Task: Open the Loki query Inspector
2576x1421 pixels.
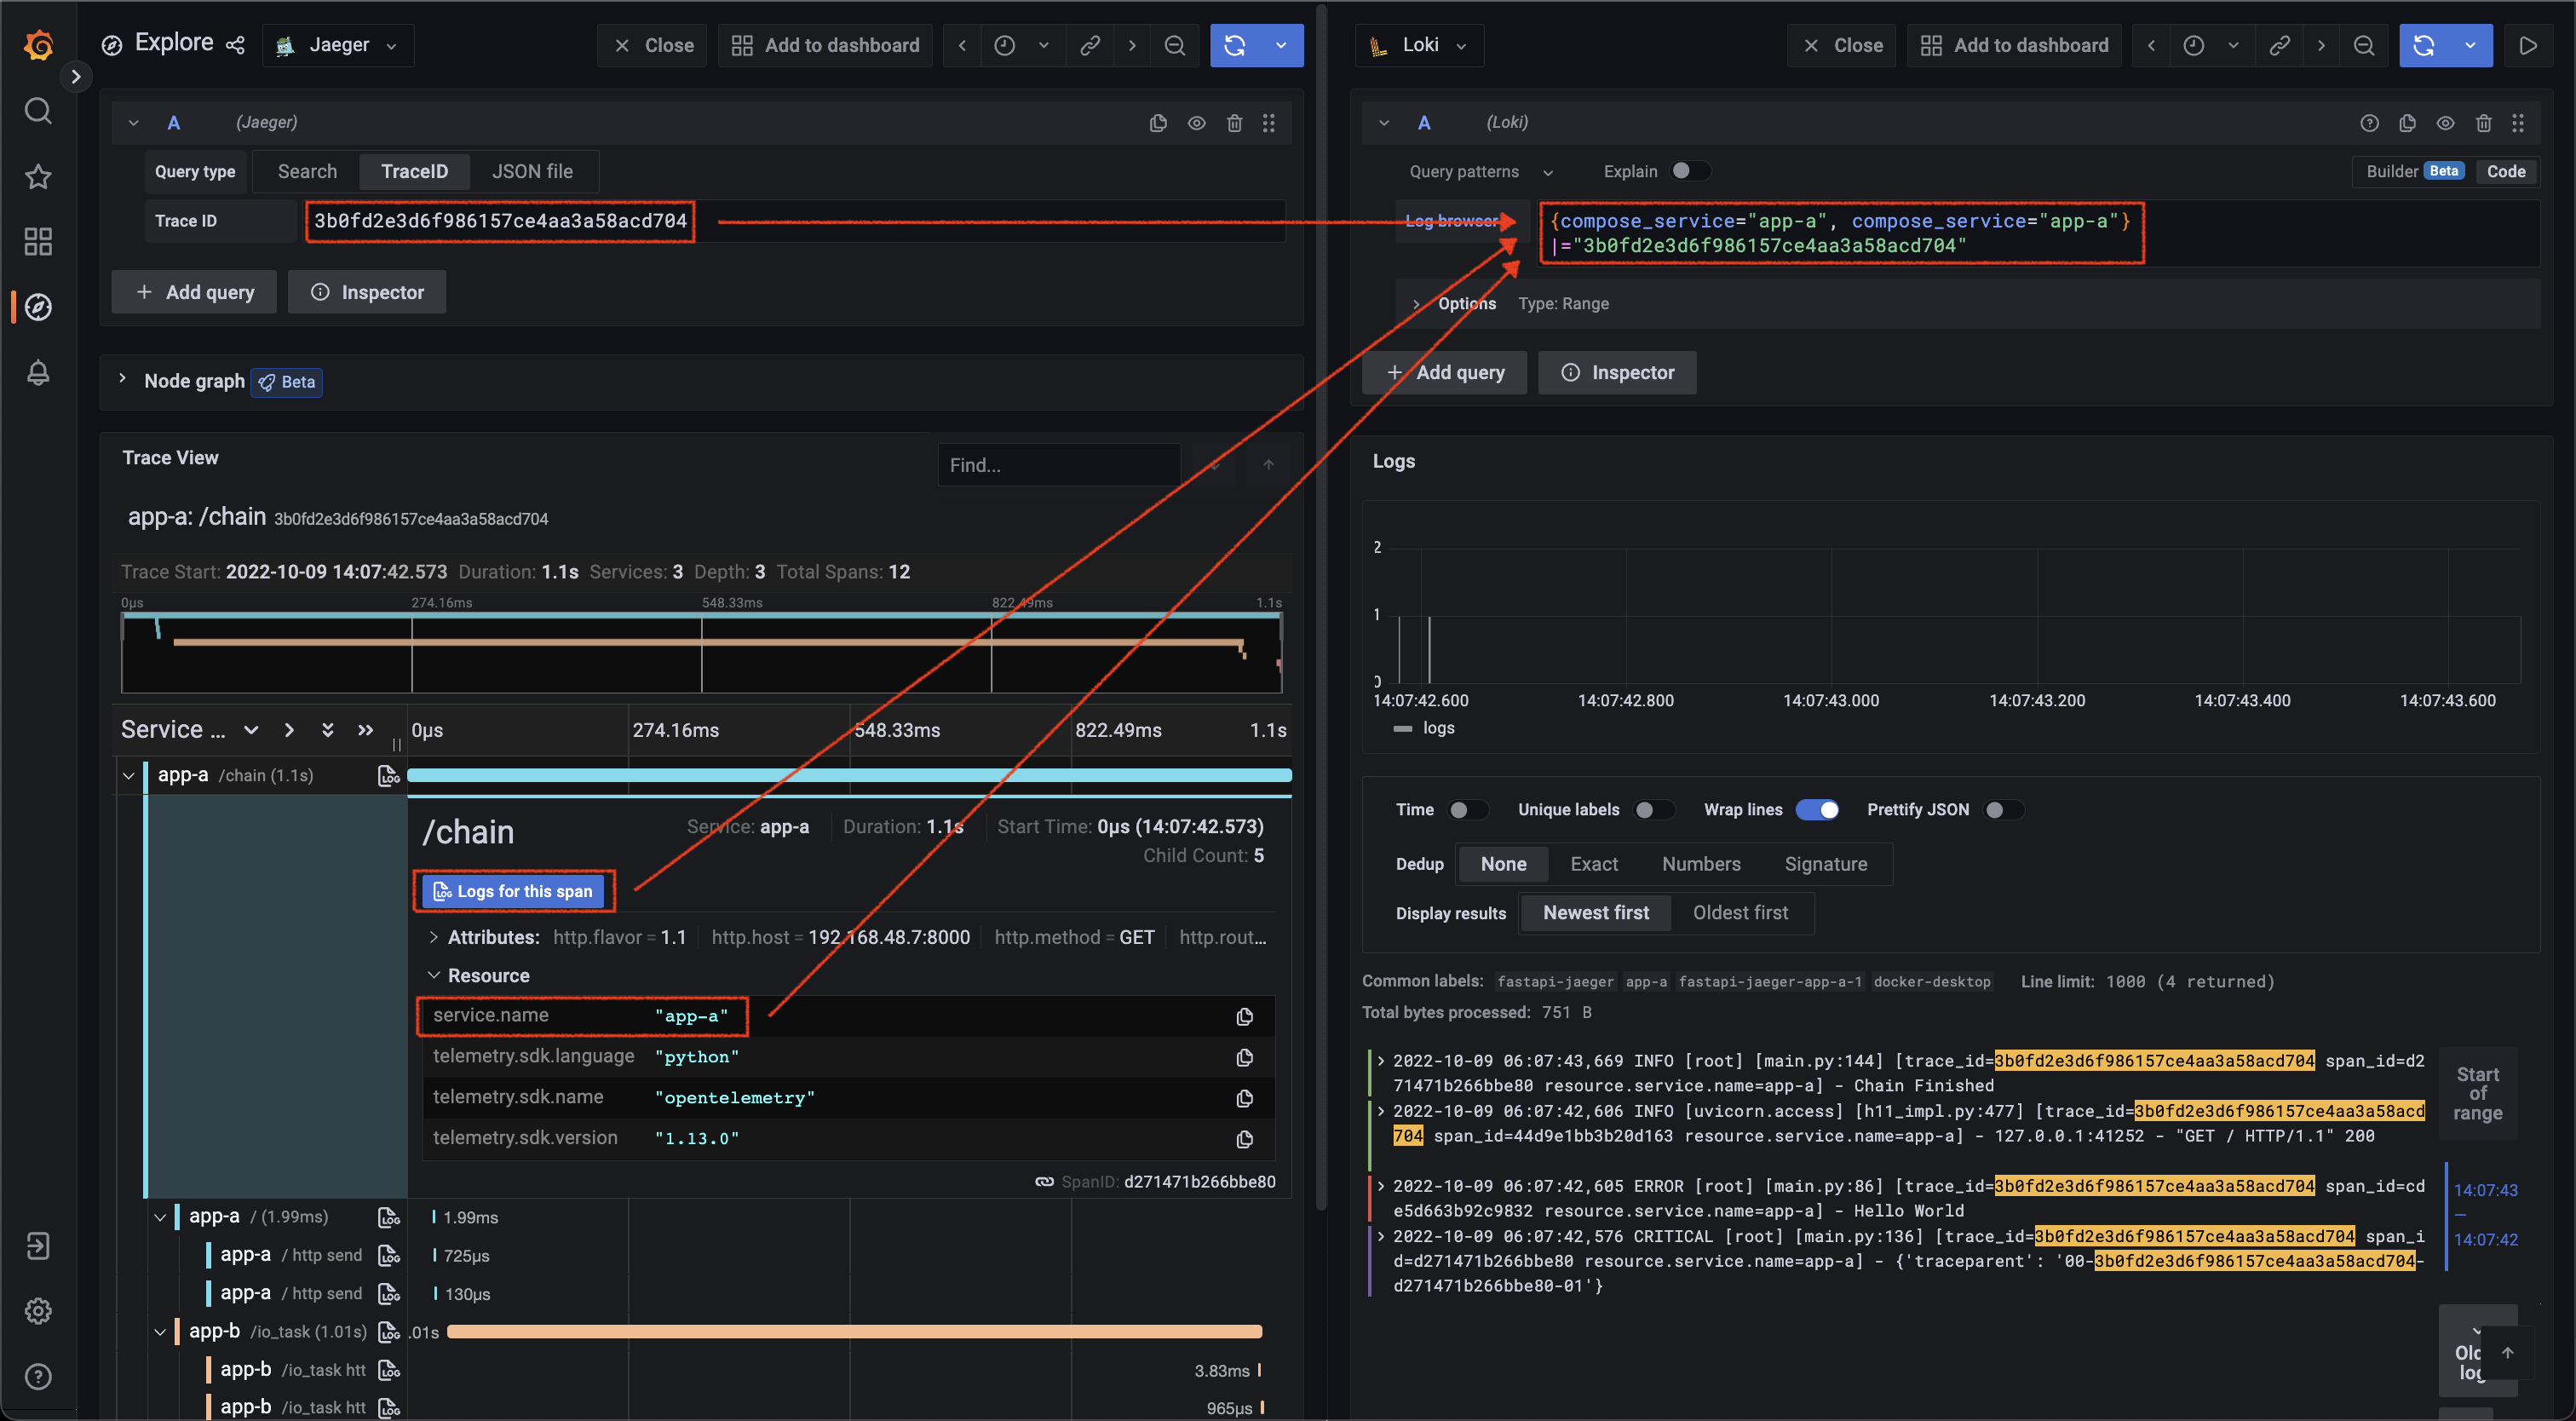Action: [1617, 372]
